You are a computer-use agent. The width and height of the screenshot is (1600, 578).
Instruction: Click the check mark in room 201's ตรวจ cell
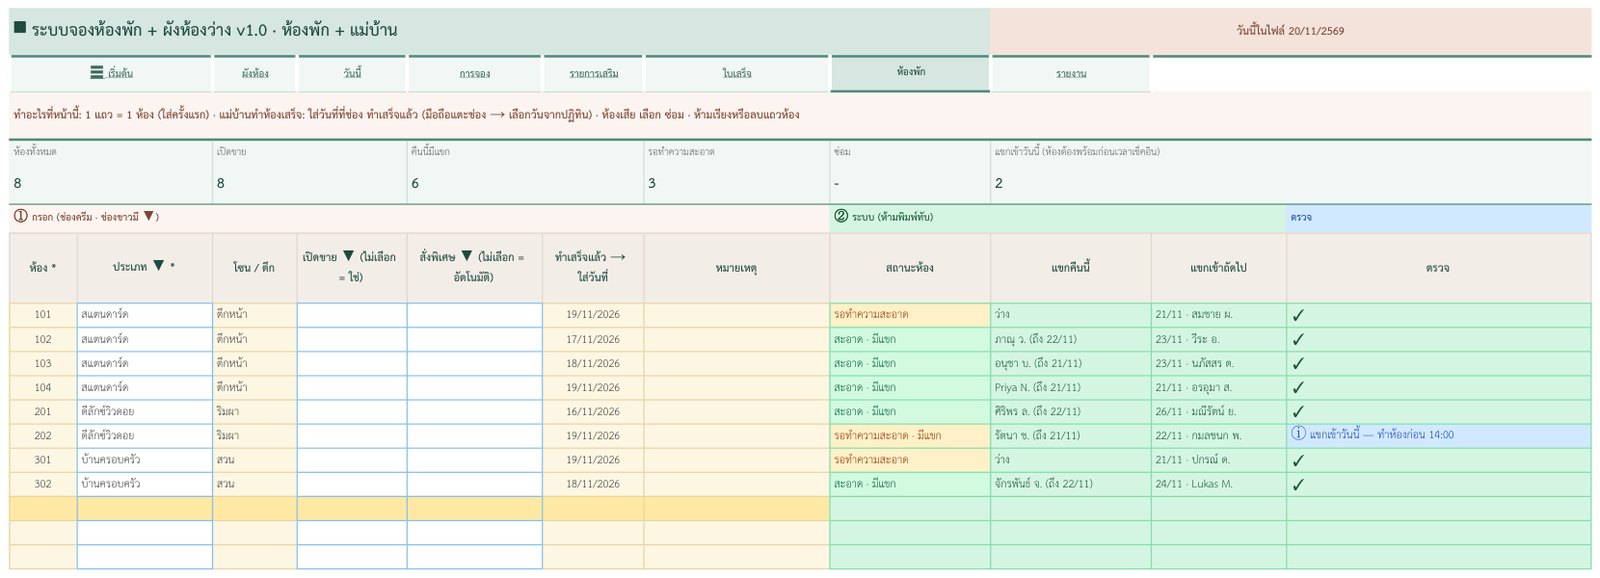coord(1298,411)
